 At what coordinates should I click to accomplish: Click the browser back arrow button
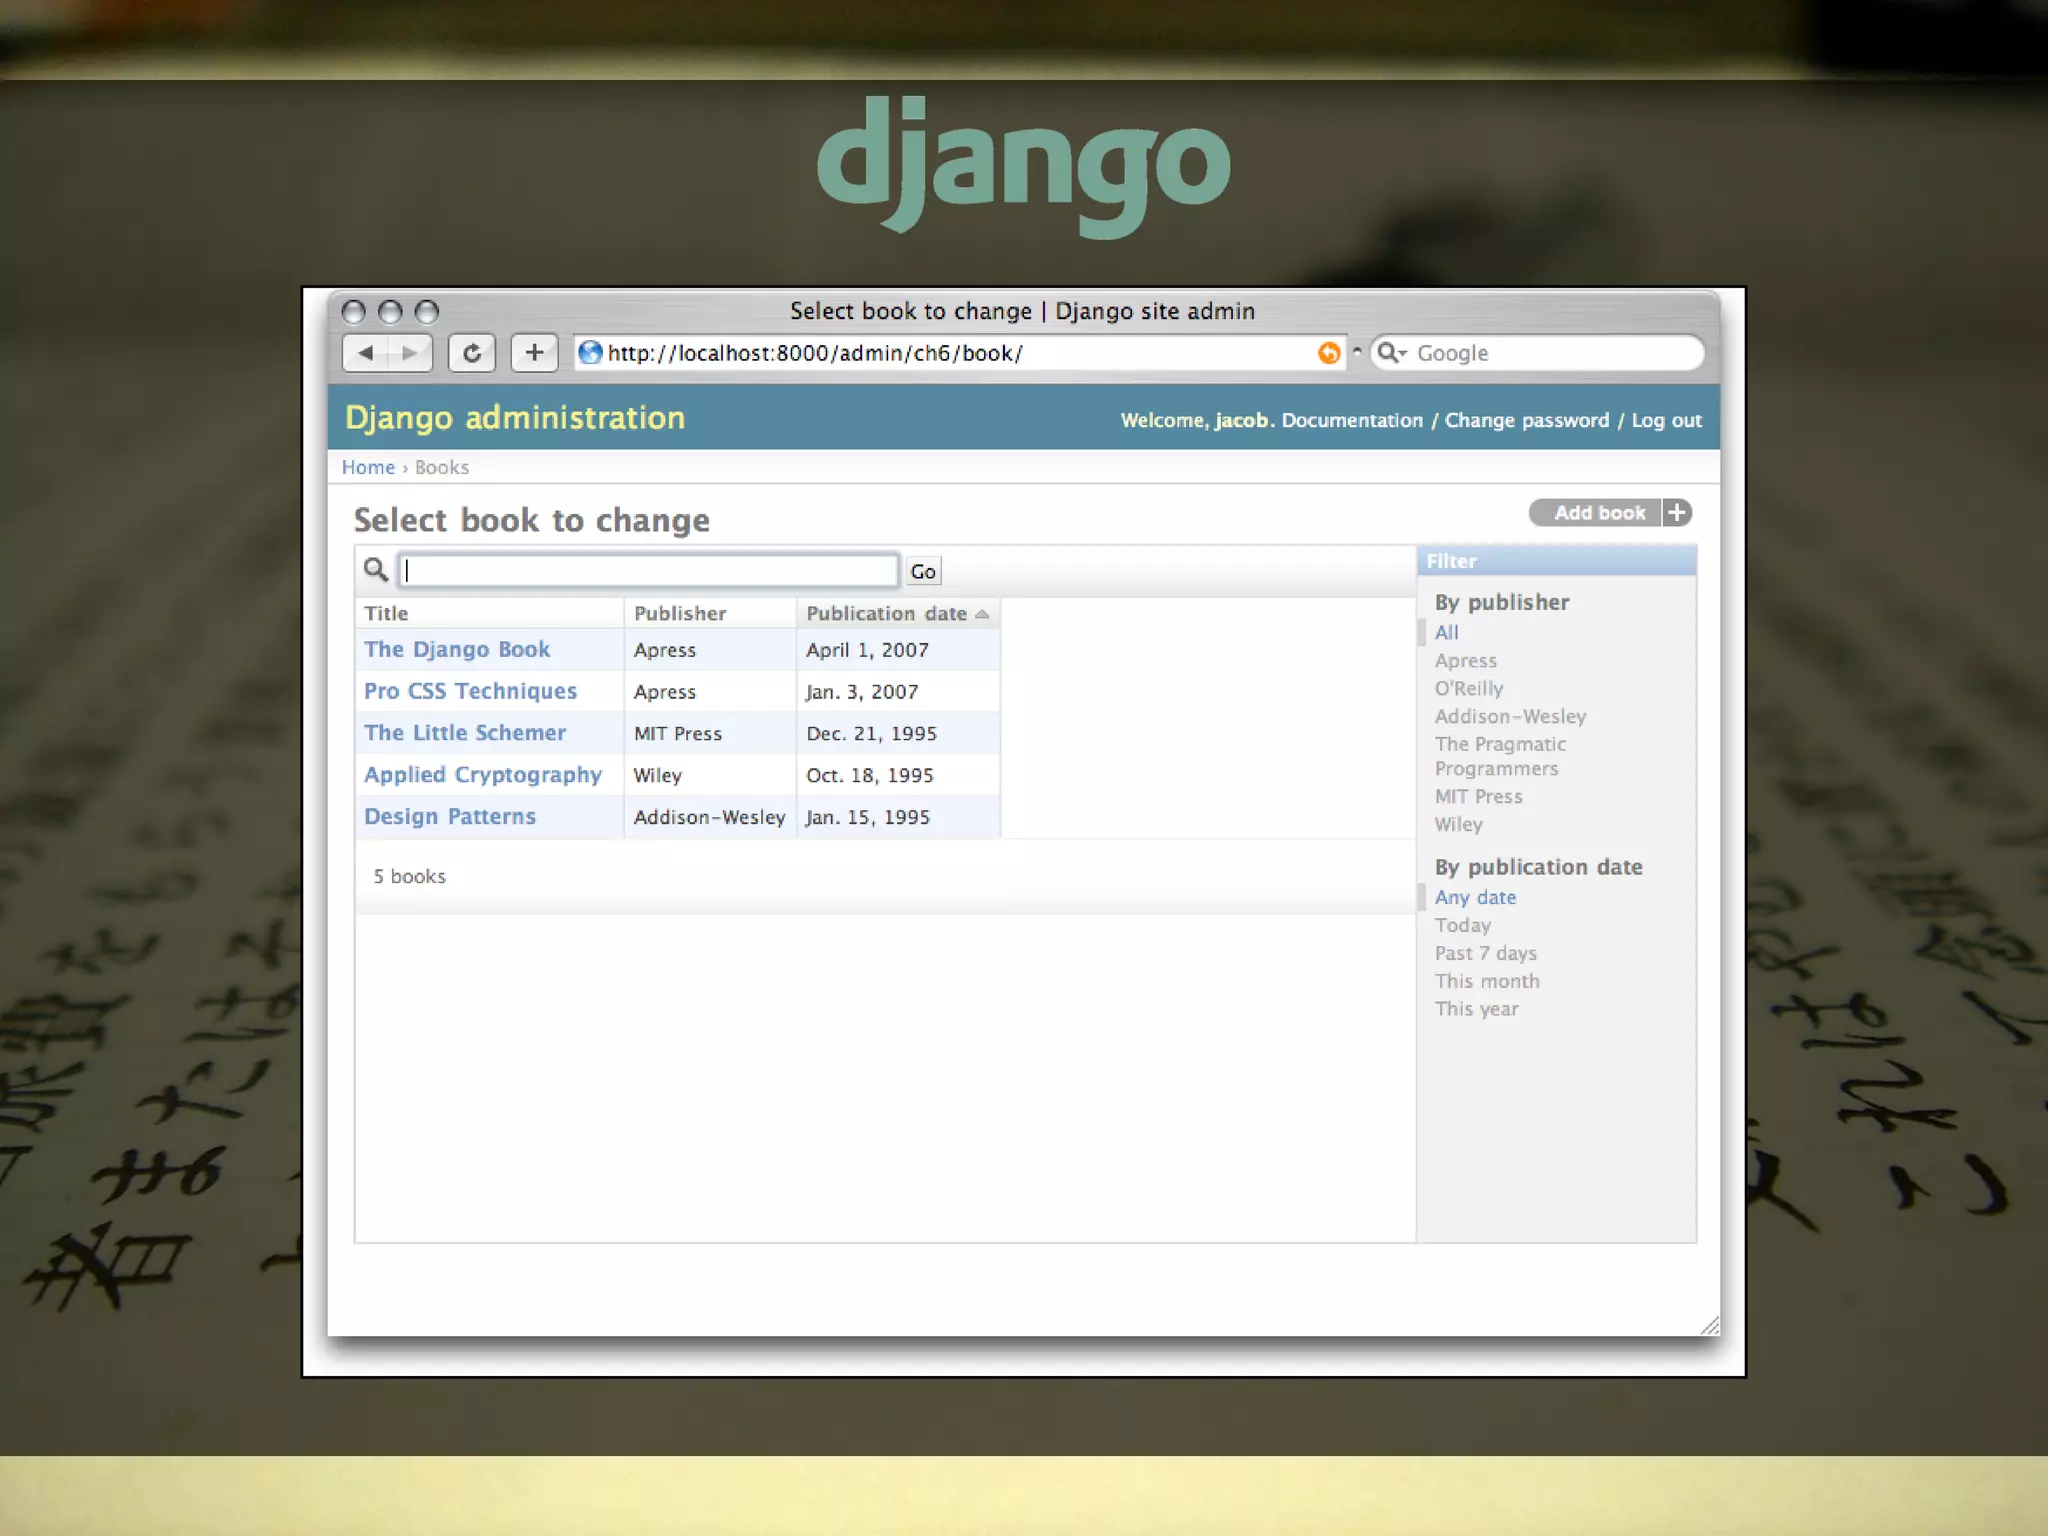click(366, 353)
